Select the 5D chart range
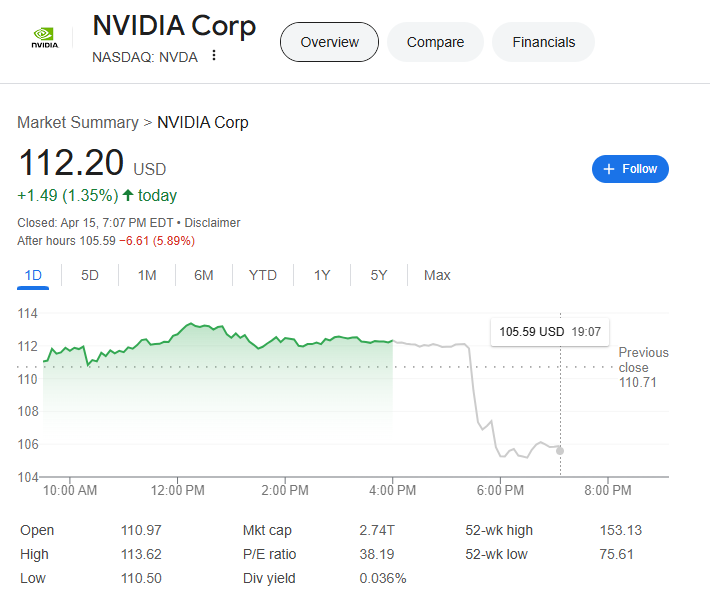This screenshot has height=599, width=710. 90,275
